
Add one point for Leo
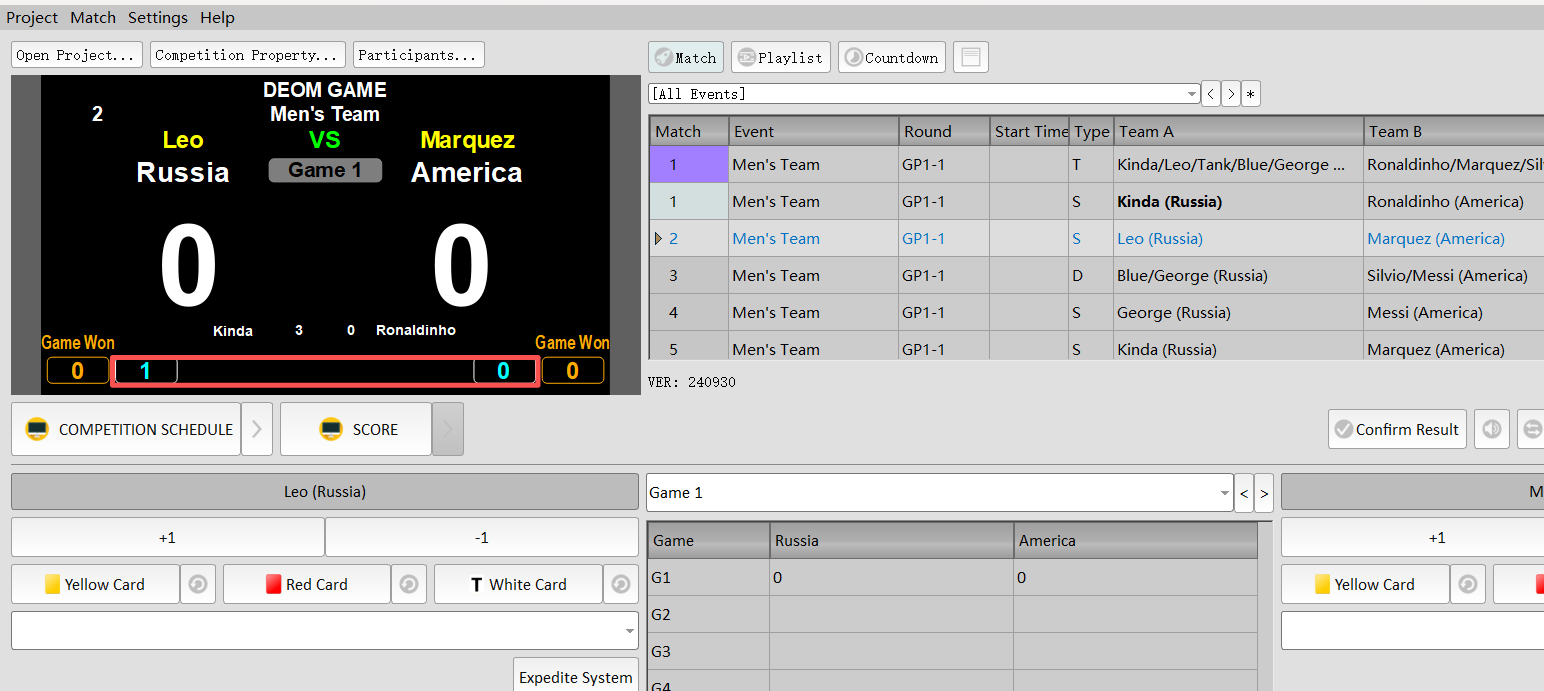tap(167, 537)
